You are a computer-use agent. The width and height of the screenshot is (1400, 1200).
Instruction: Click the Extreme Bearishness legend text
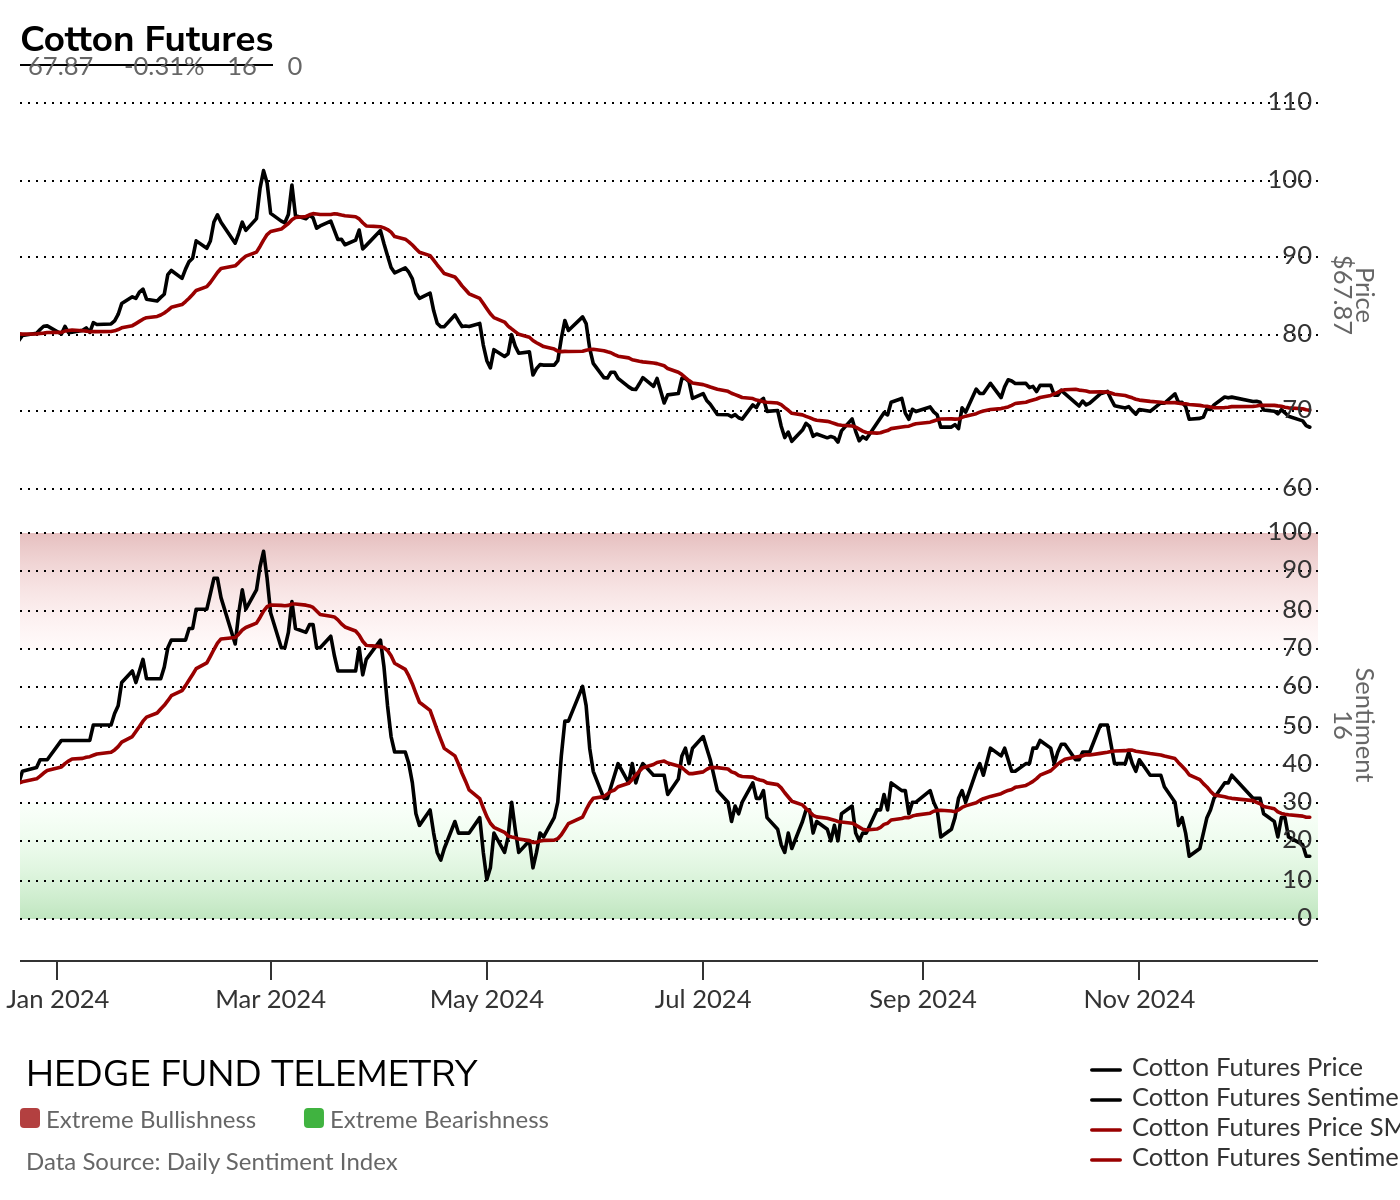tap(439, 1120)
